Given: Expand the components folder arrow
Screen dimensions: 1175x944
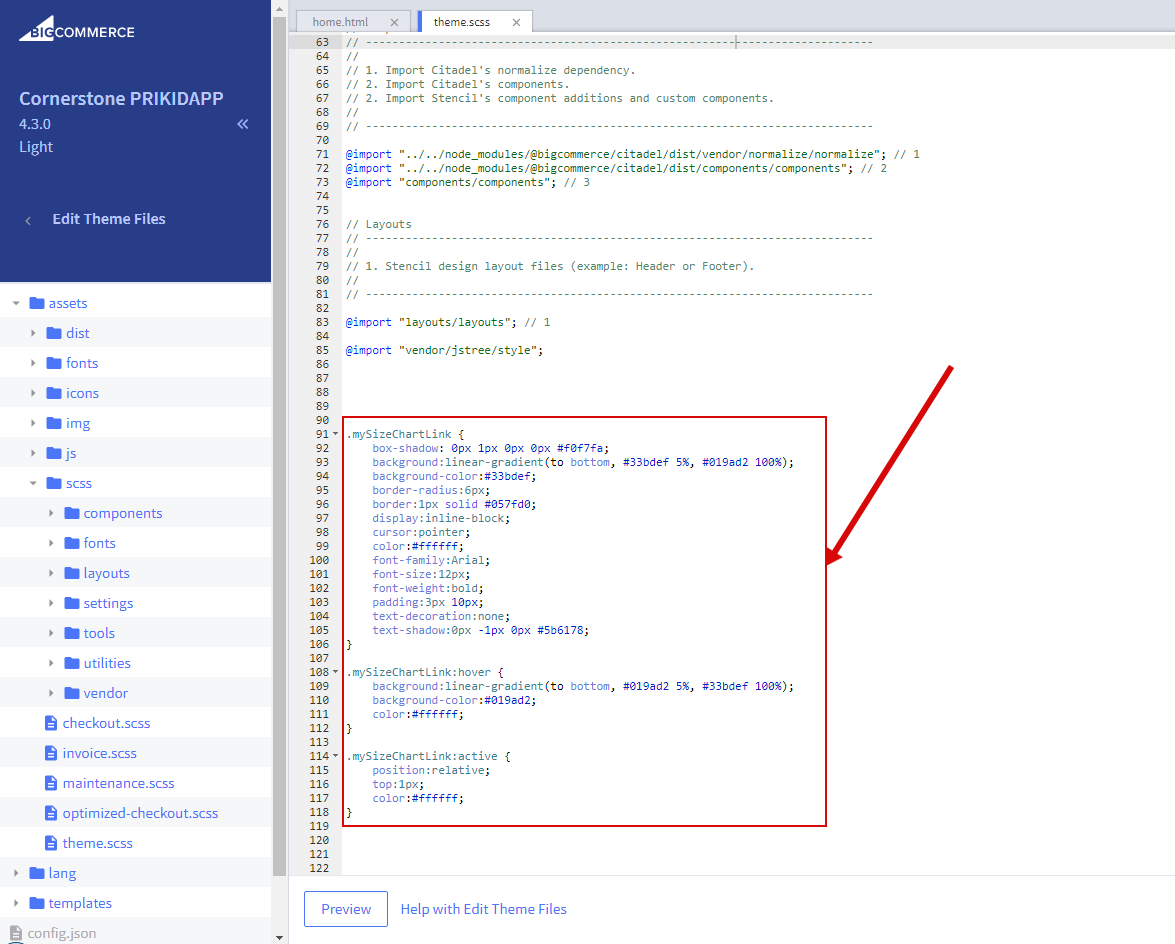Looking at the screenshot, I should (51, 513).
